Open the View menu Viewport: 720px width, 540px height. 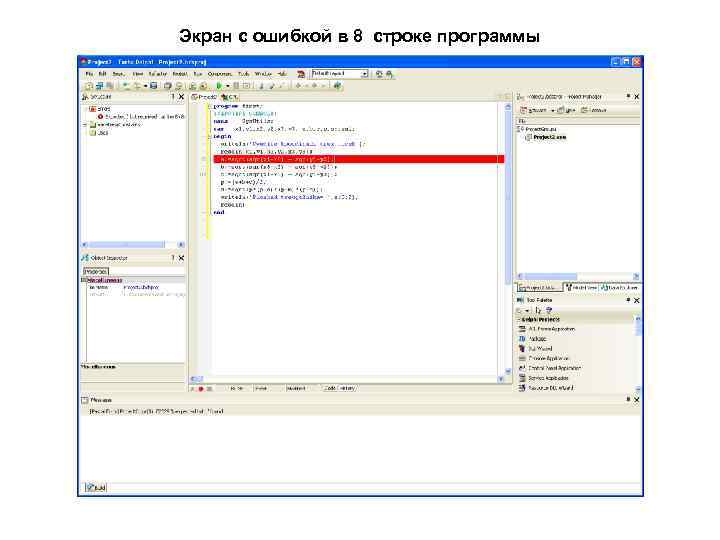[138, 74]
